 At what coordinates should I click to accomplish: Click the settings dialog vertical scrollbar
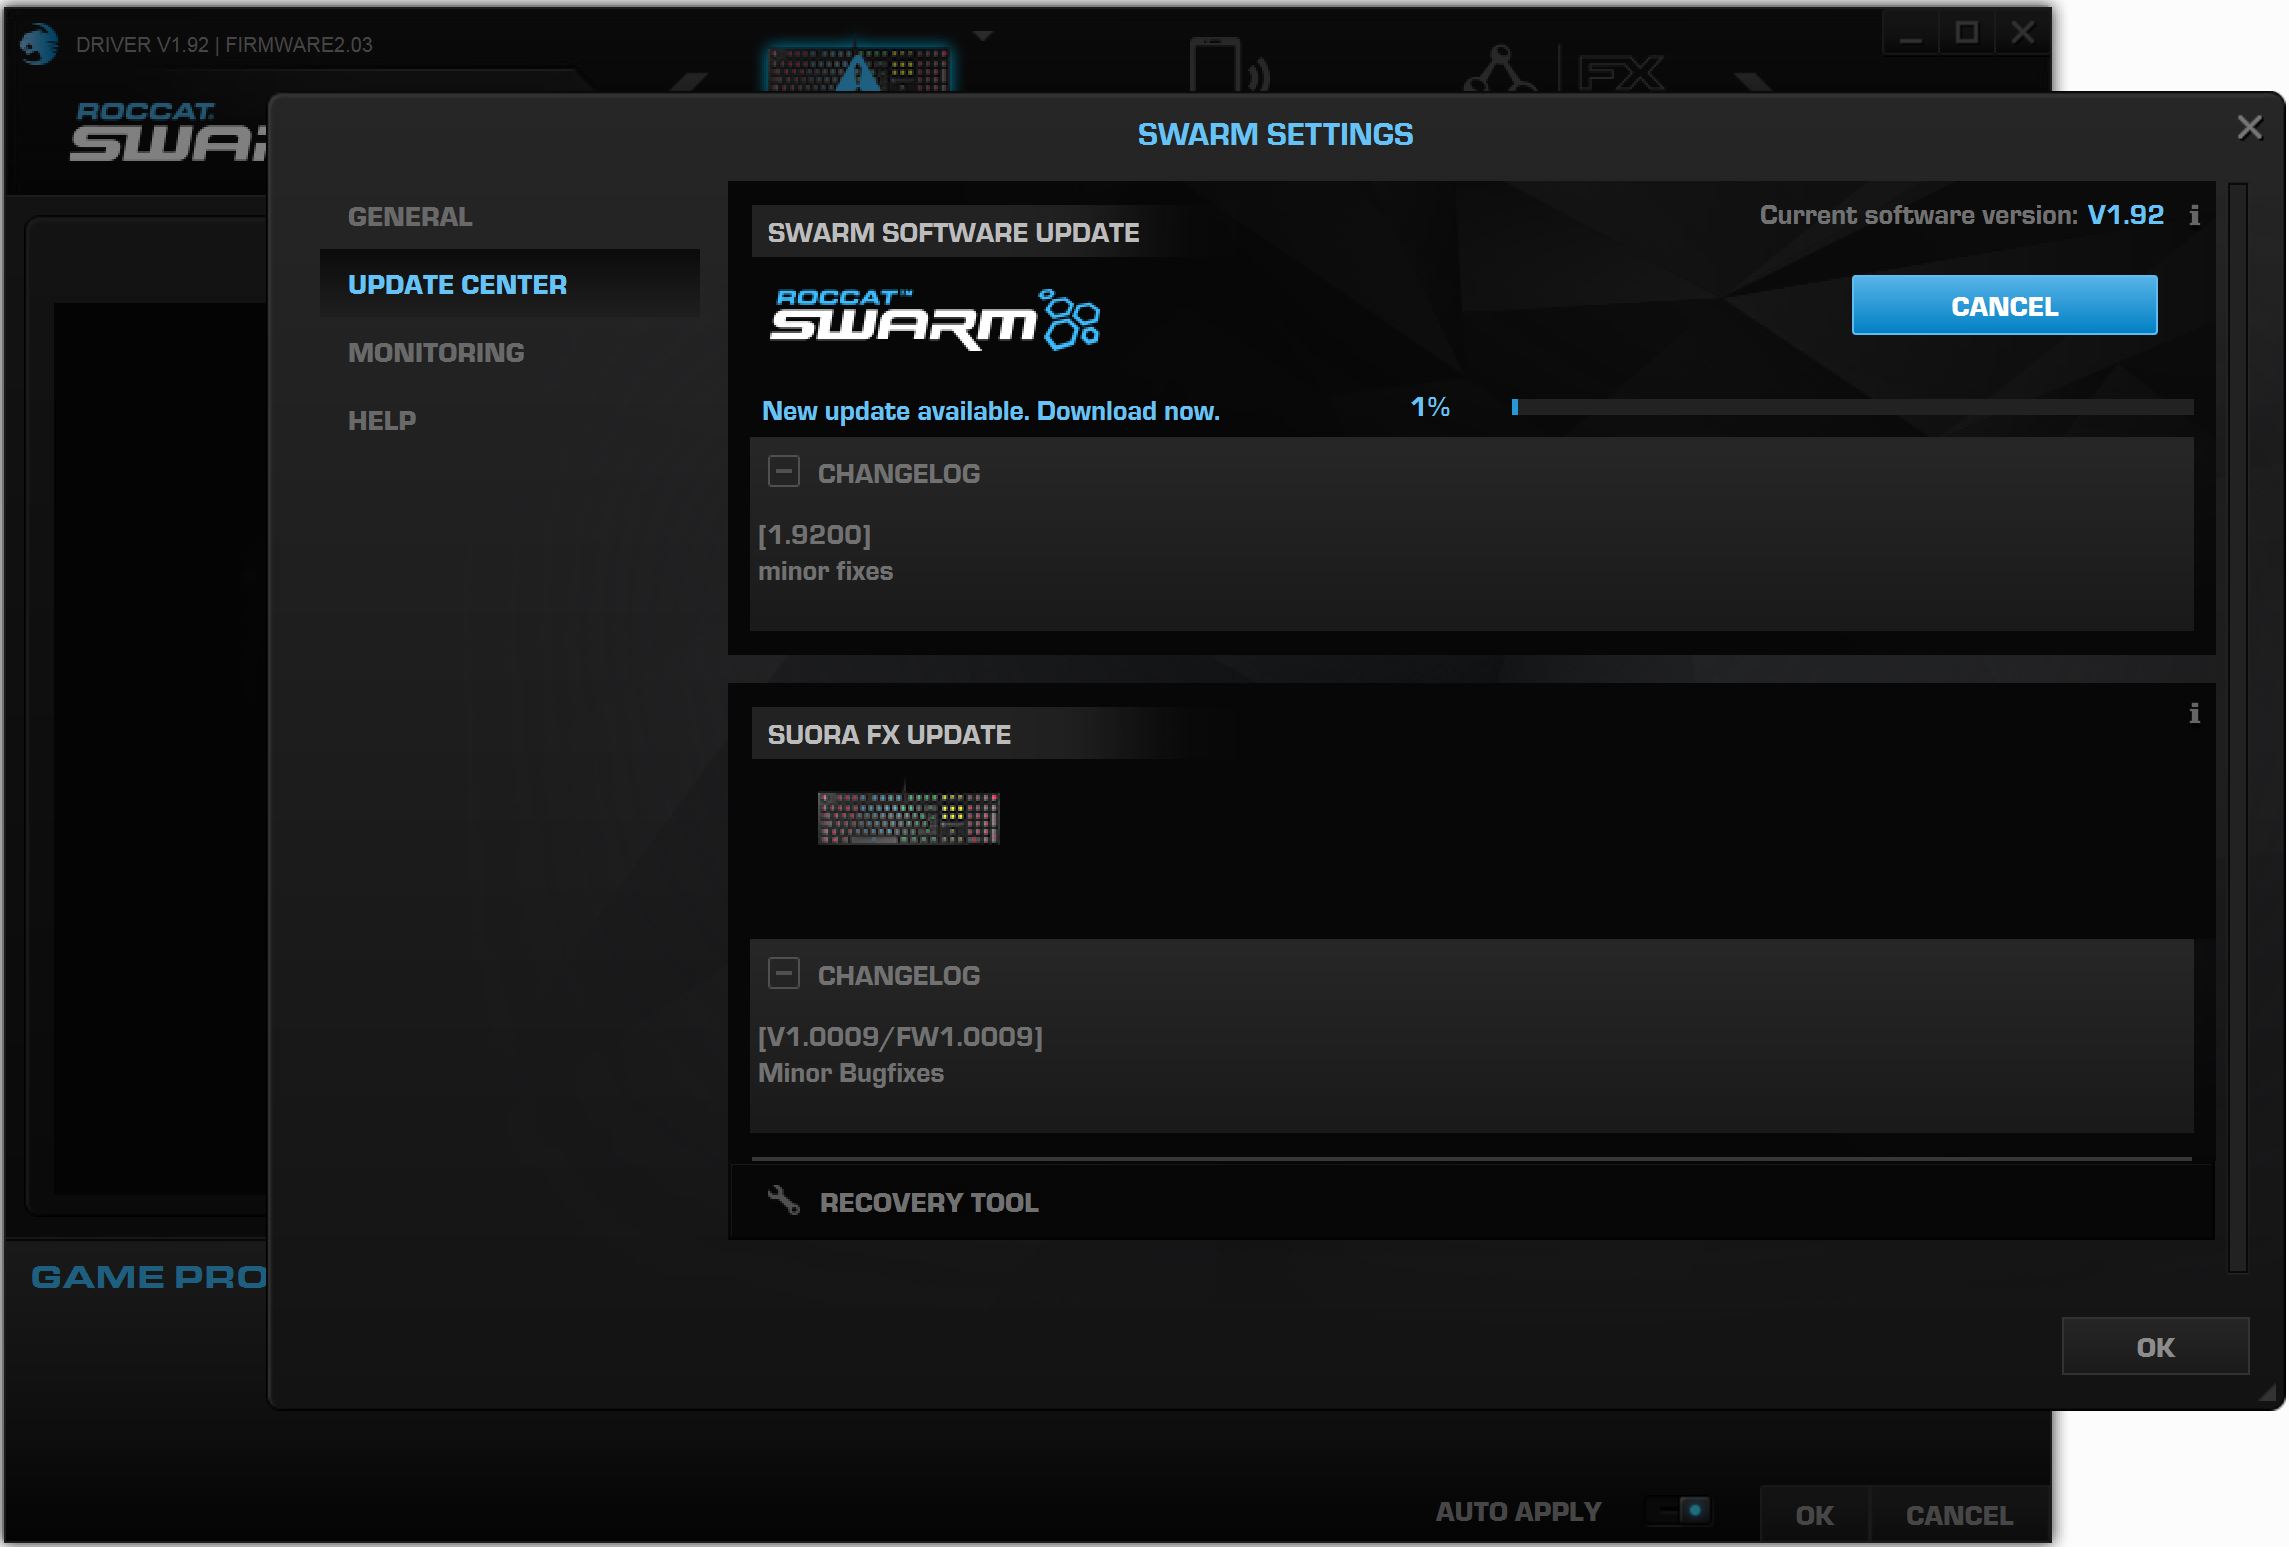point(2238,727)
